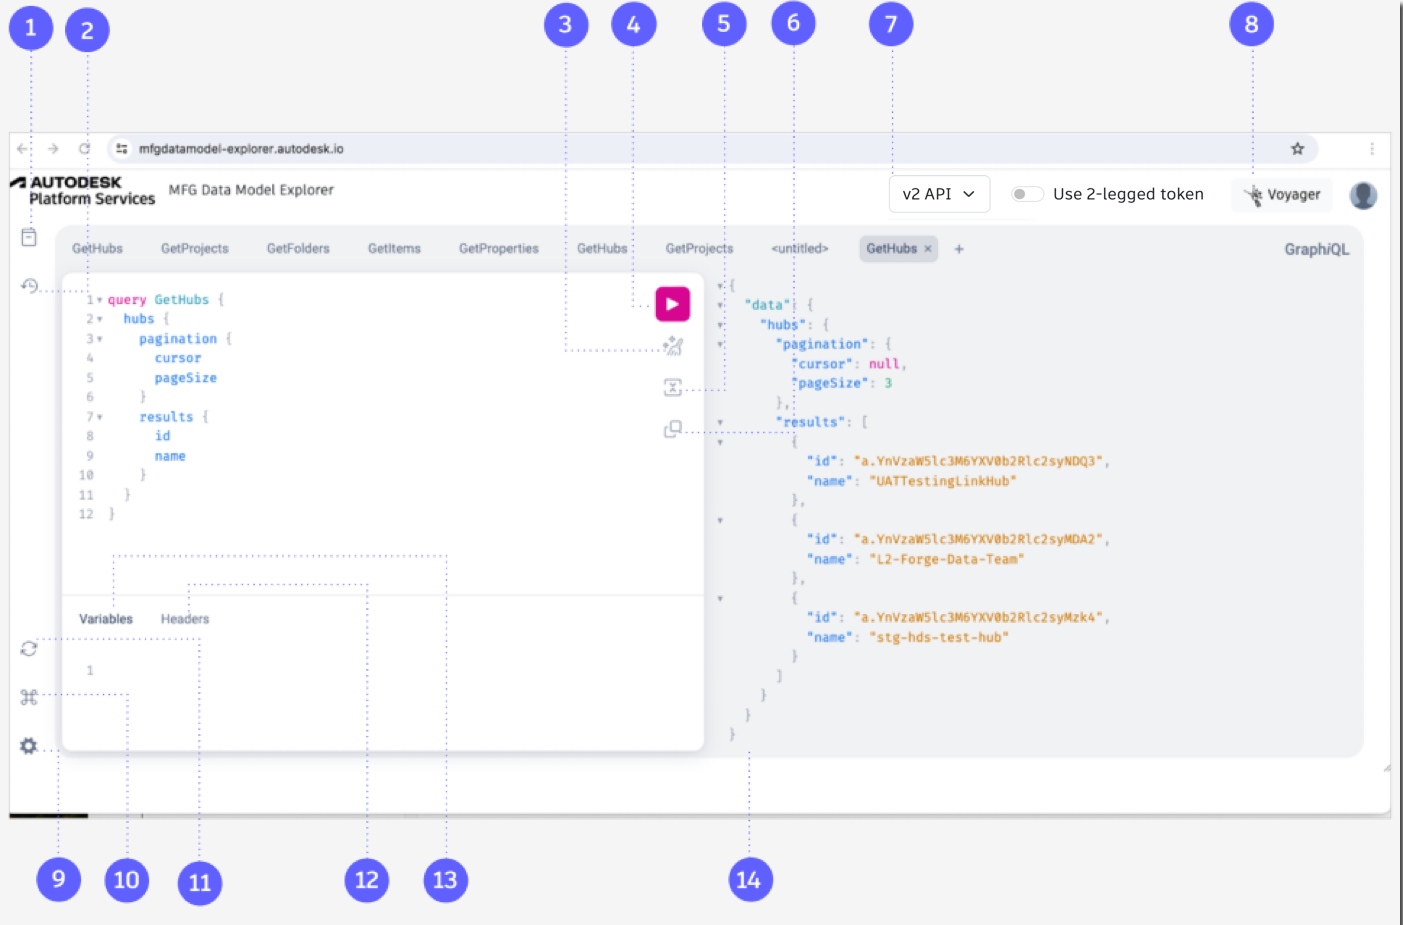The width and height of the screenshot is (1403, 925).
Task: Switch to the GetItems tab
Action: point(394,249)
